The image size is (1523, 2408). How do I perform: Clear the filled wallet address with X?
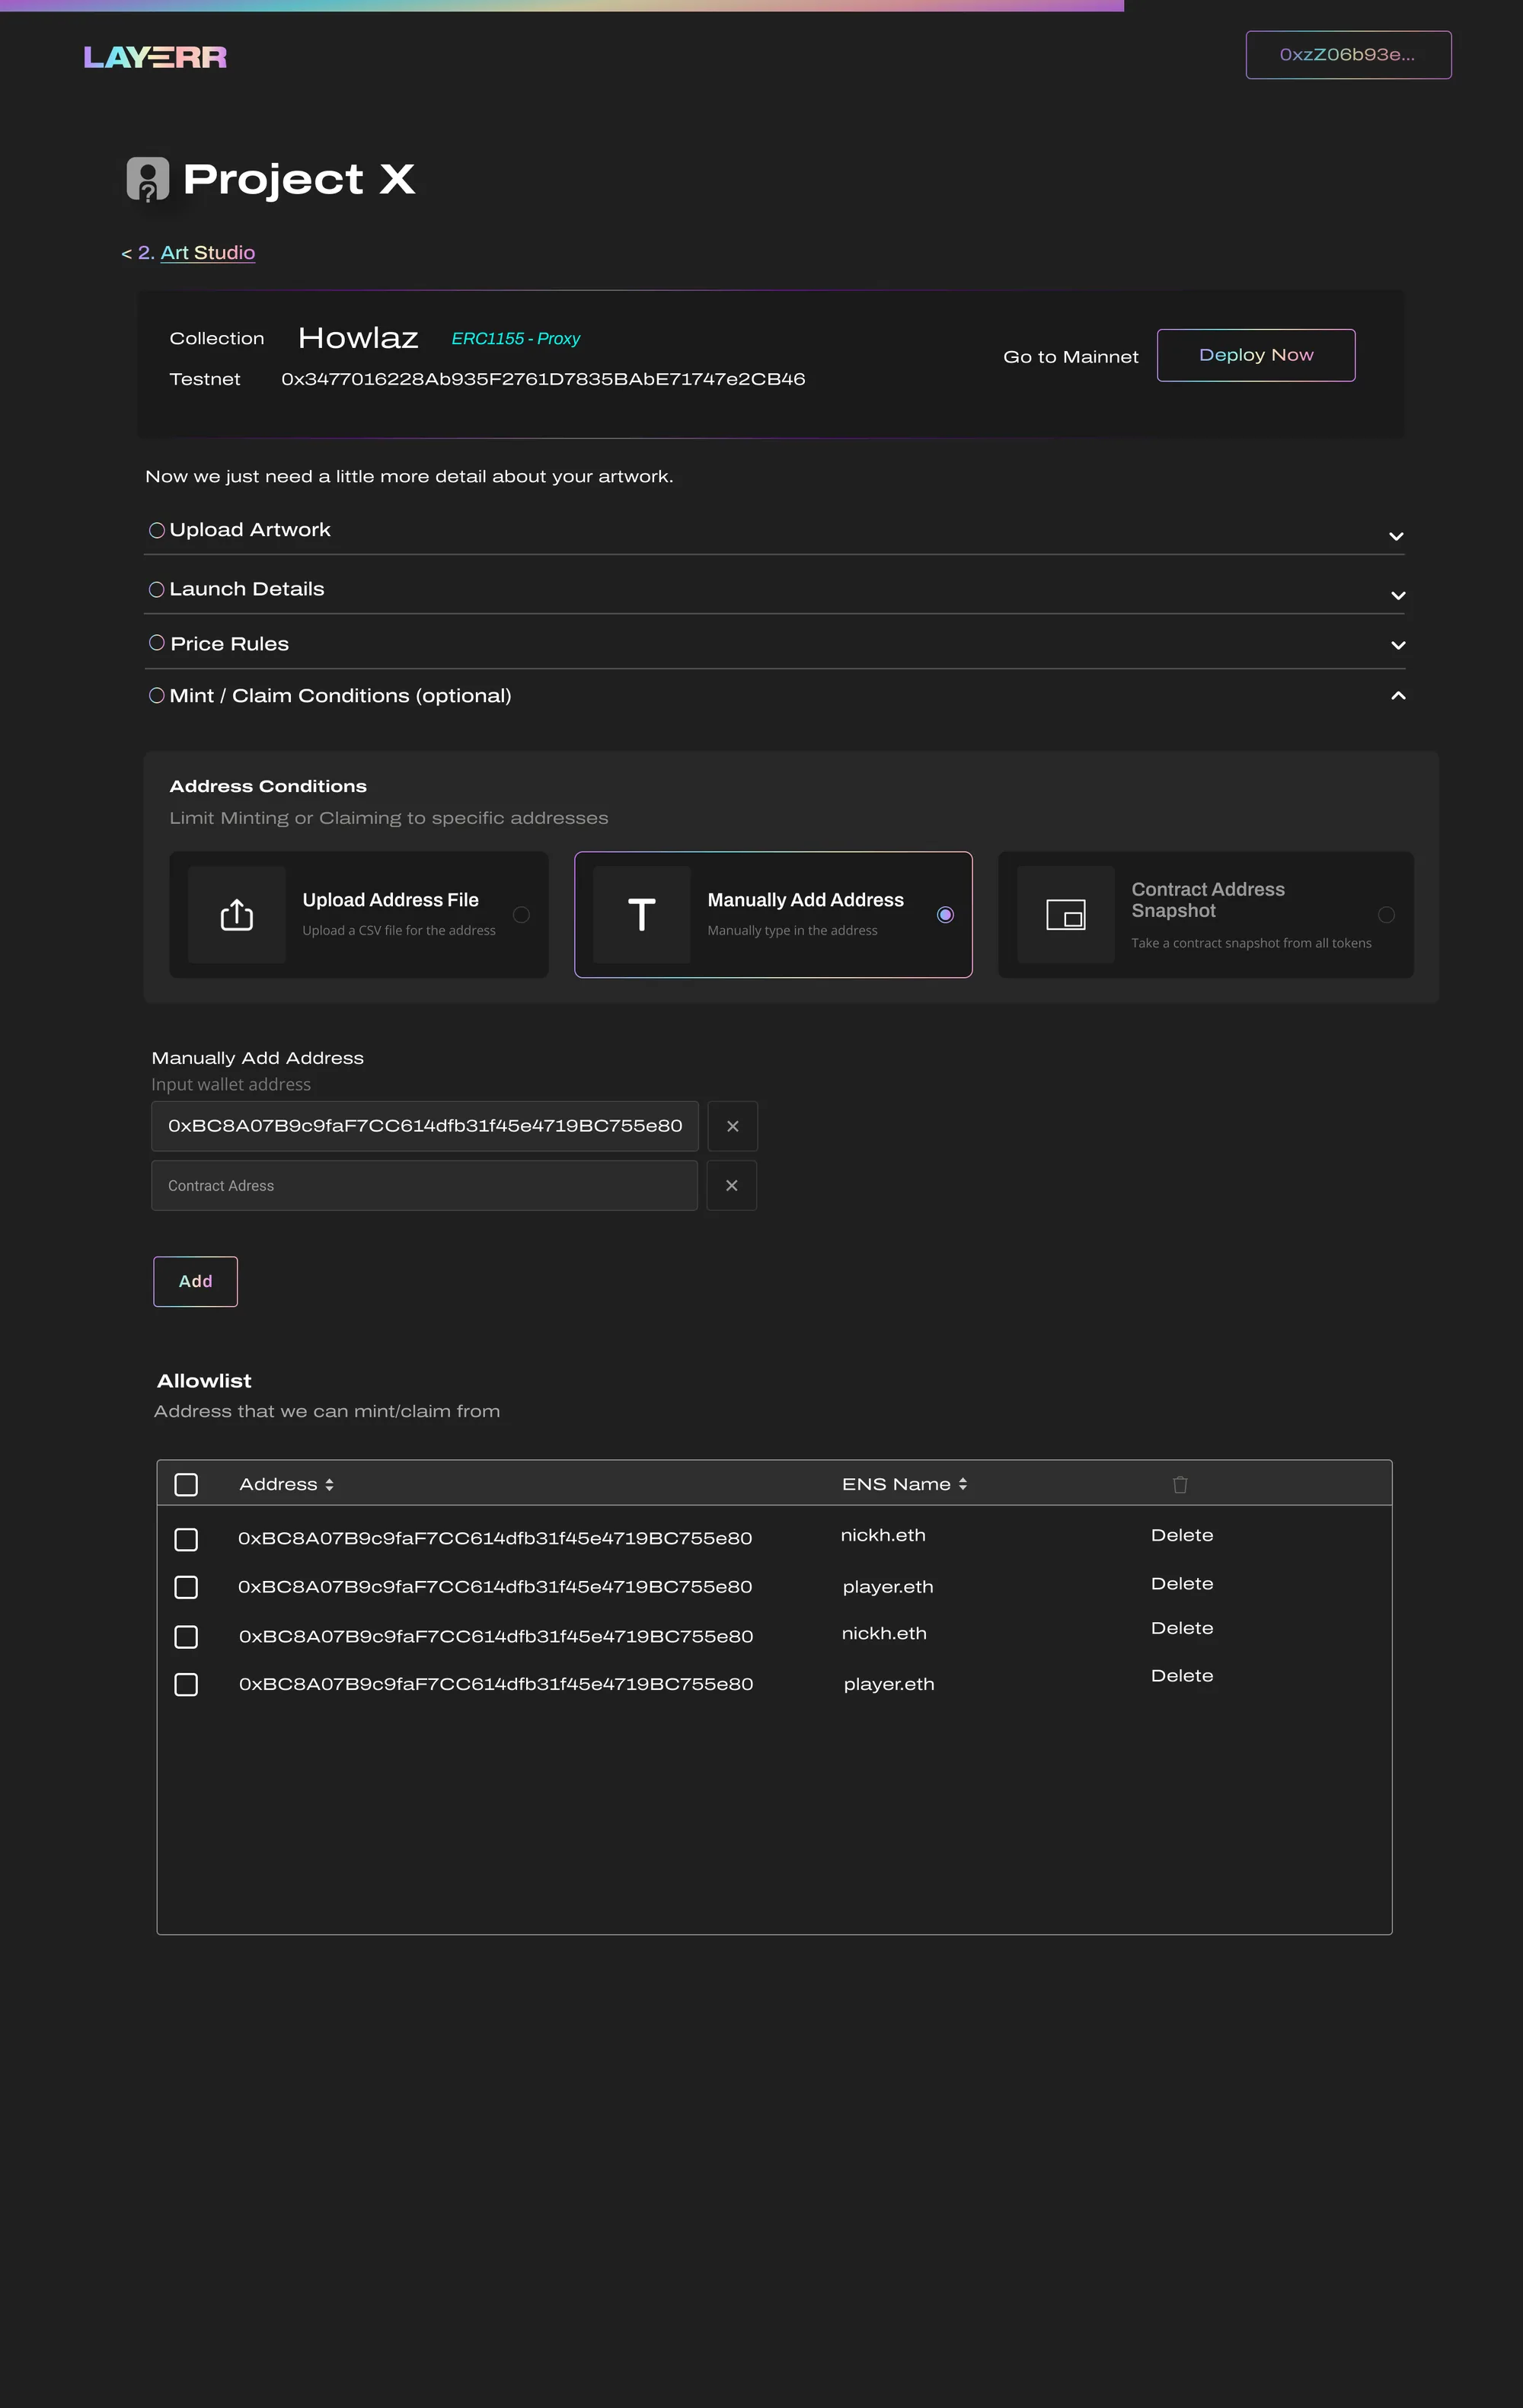(733, 1126)
